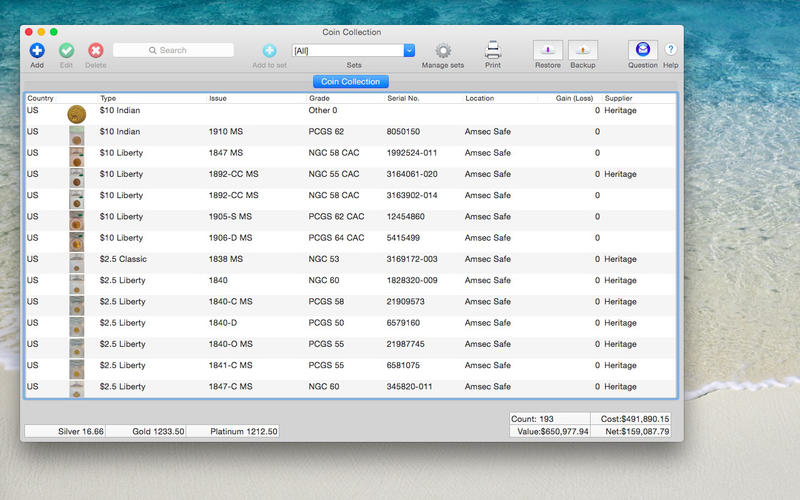Select the PCGS 64 CAC grade cell
This screenshot has width=800, height=500.
336,238
